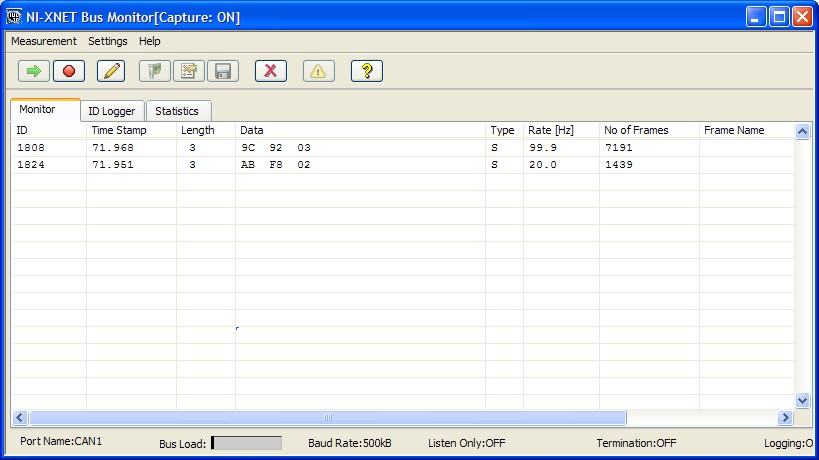This screenshot has width=819, height=460.
Task: Click the floppy disk save icon
Action: tap(223, 71)
